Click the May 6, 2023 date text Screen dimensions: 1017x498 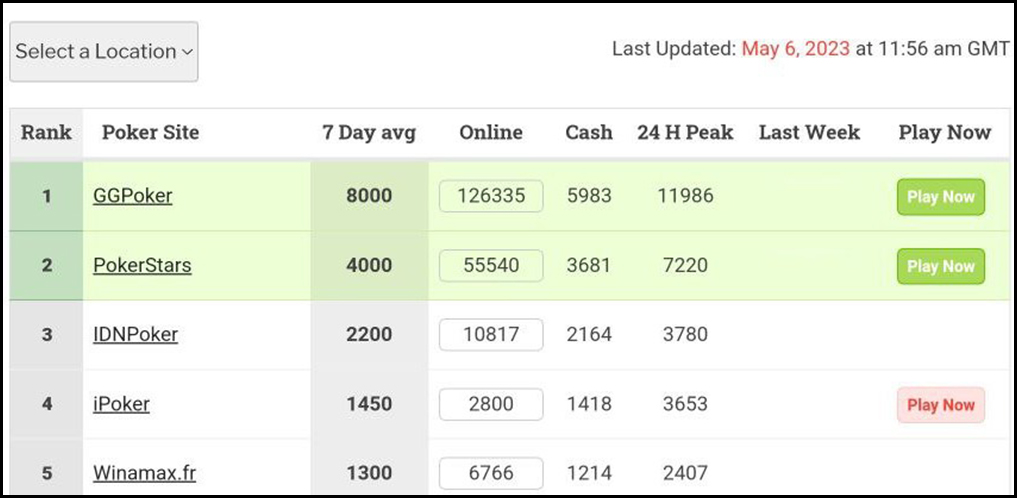pos(796,49)
